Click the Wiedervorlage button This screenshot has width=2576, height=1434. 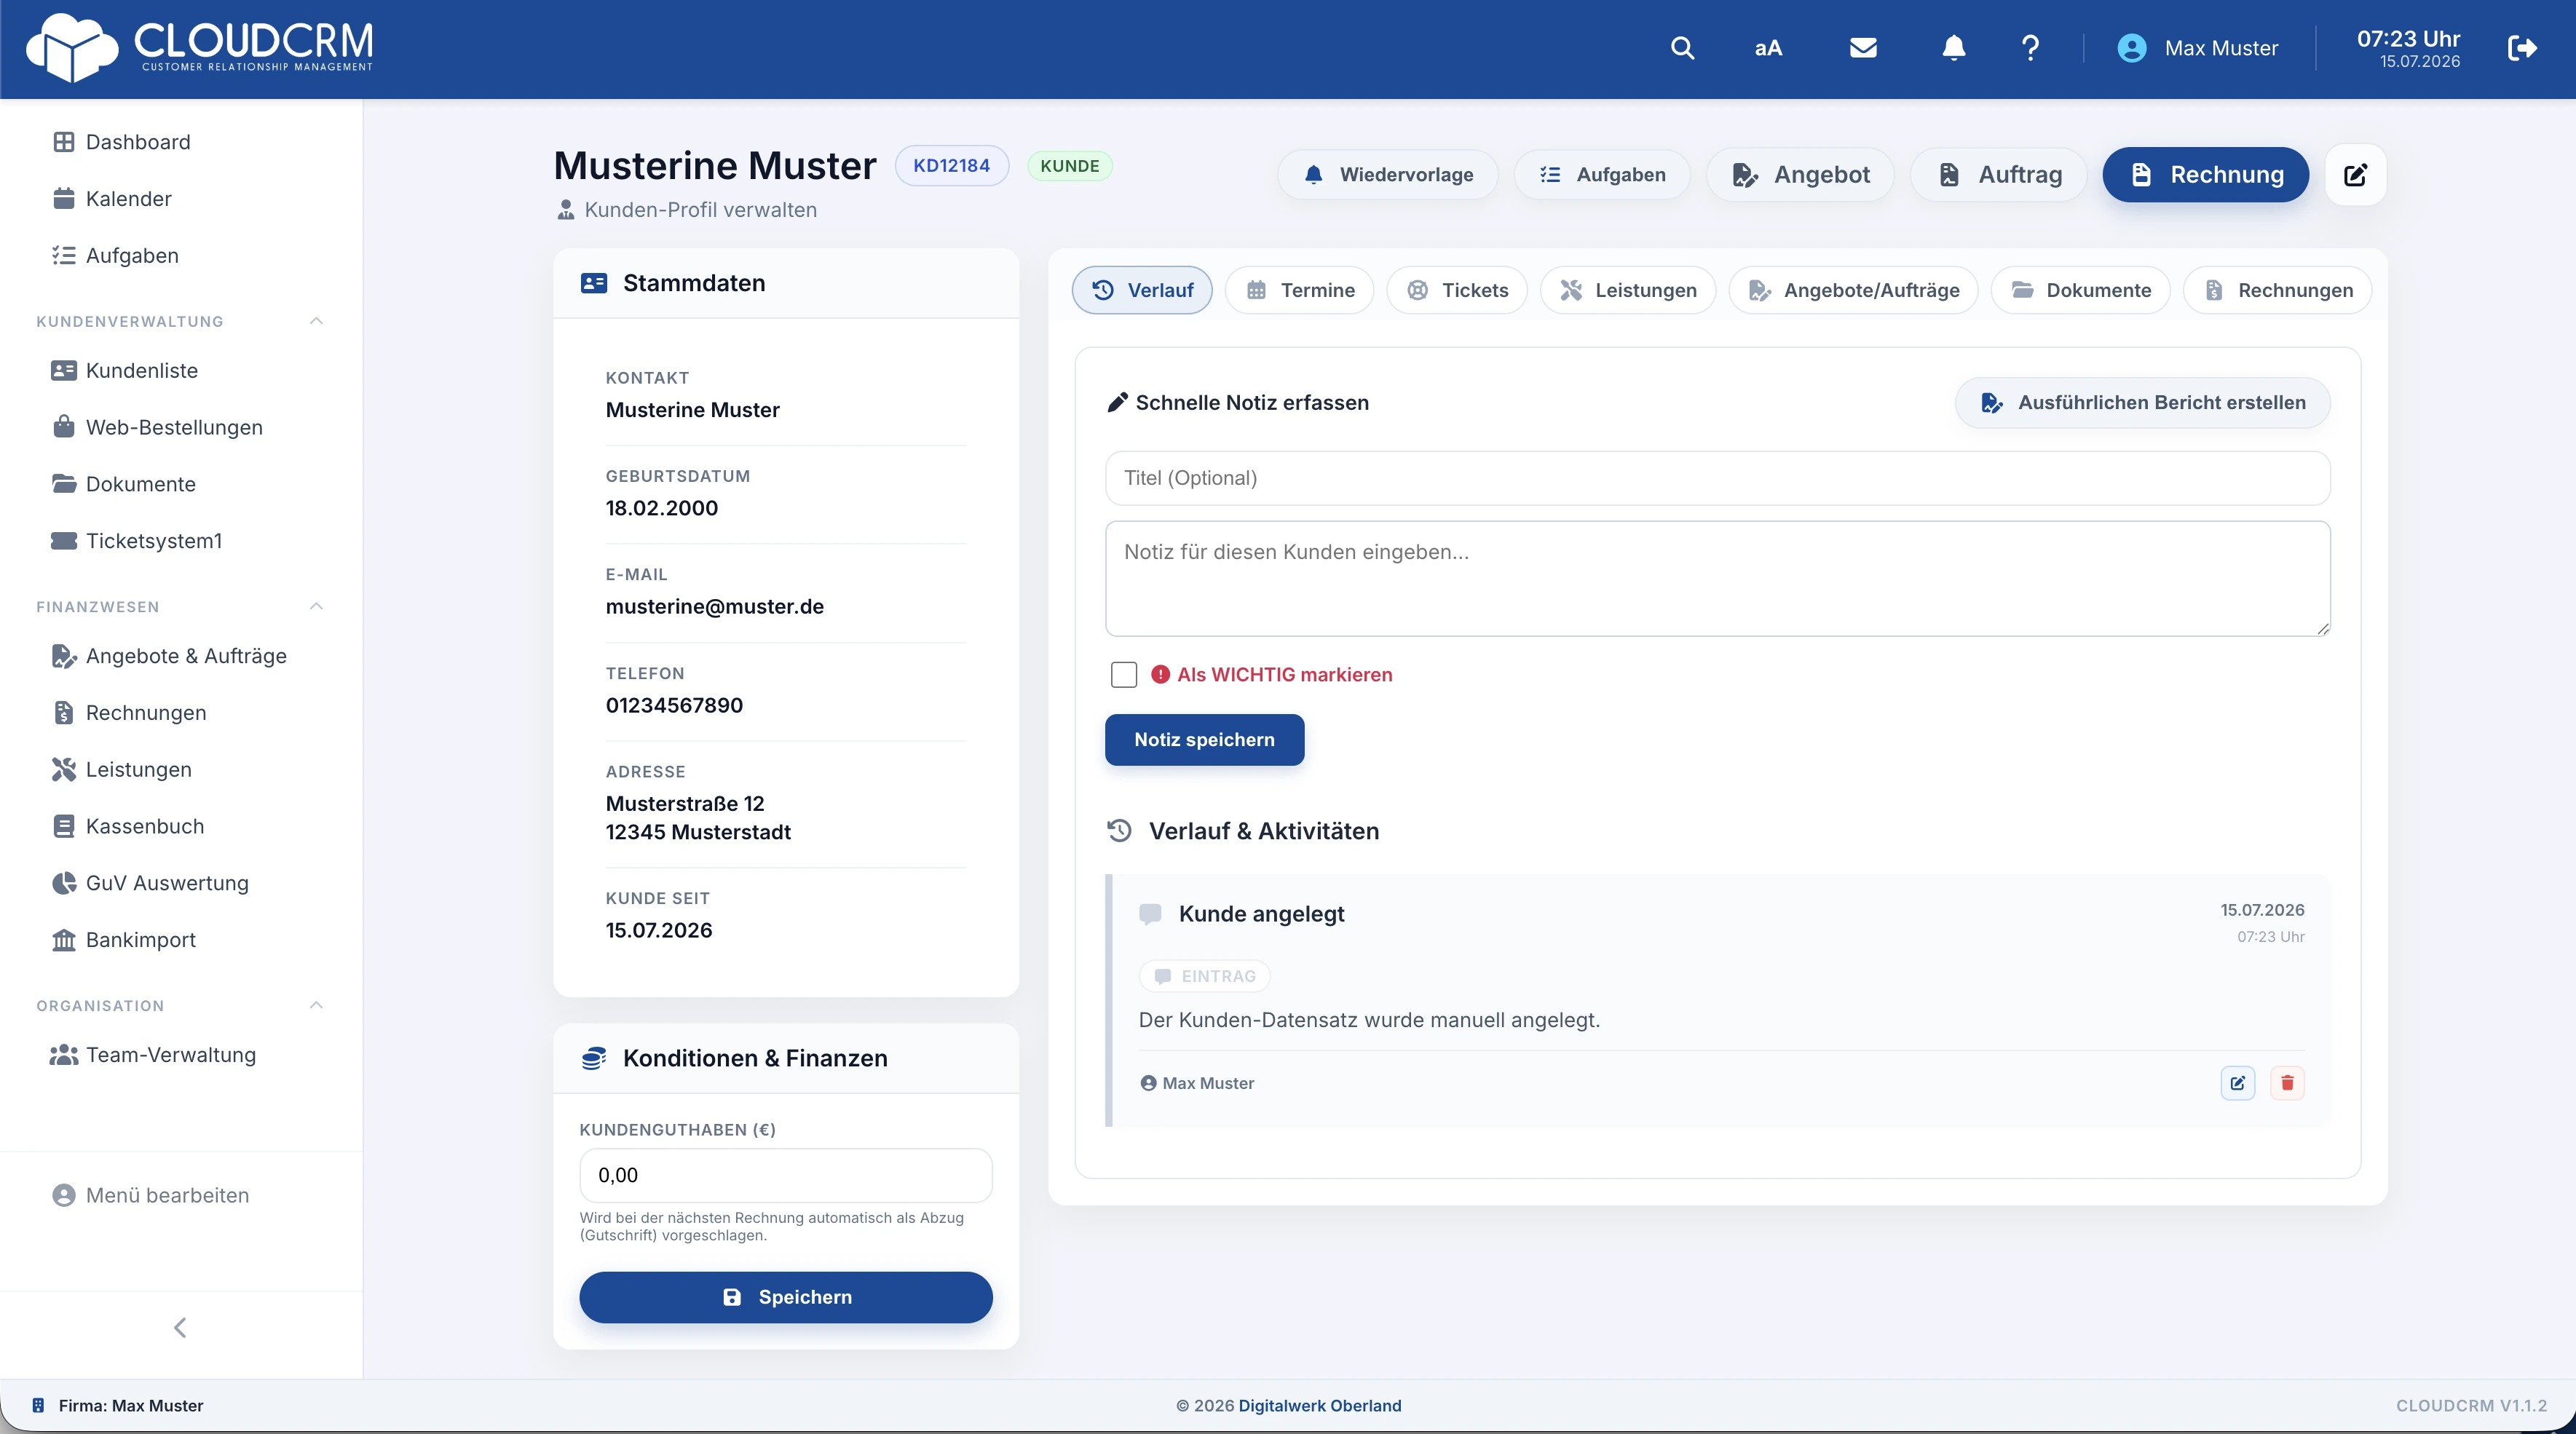(1387, 175)
